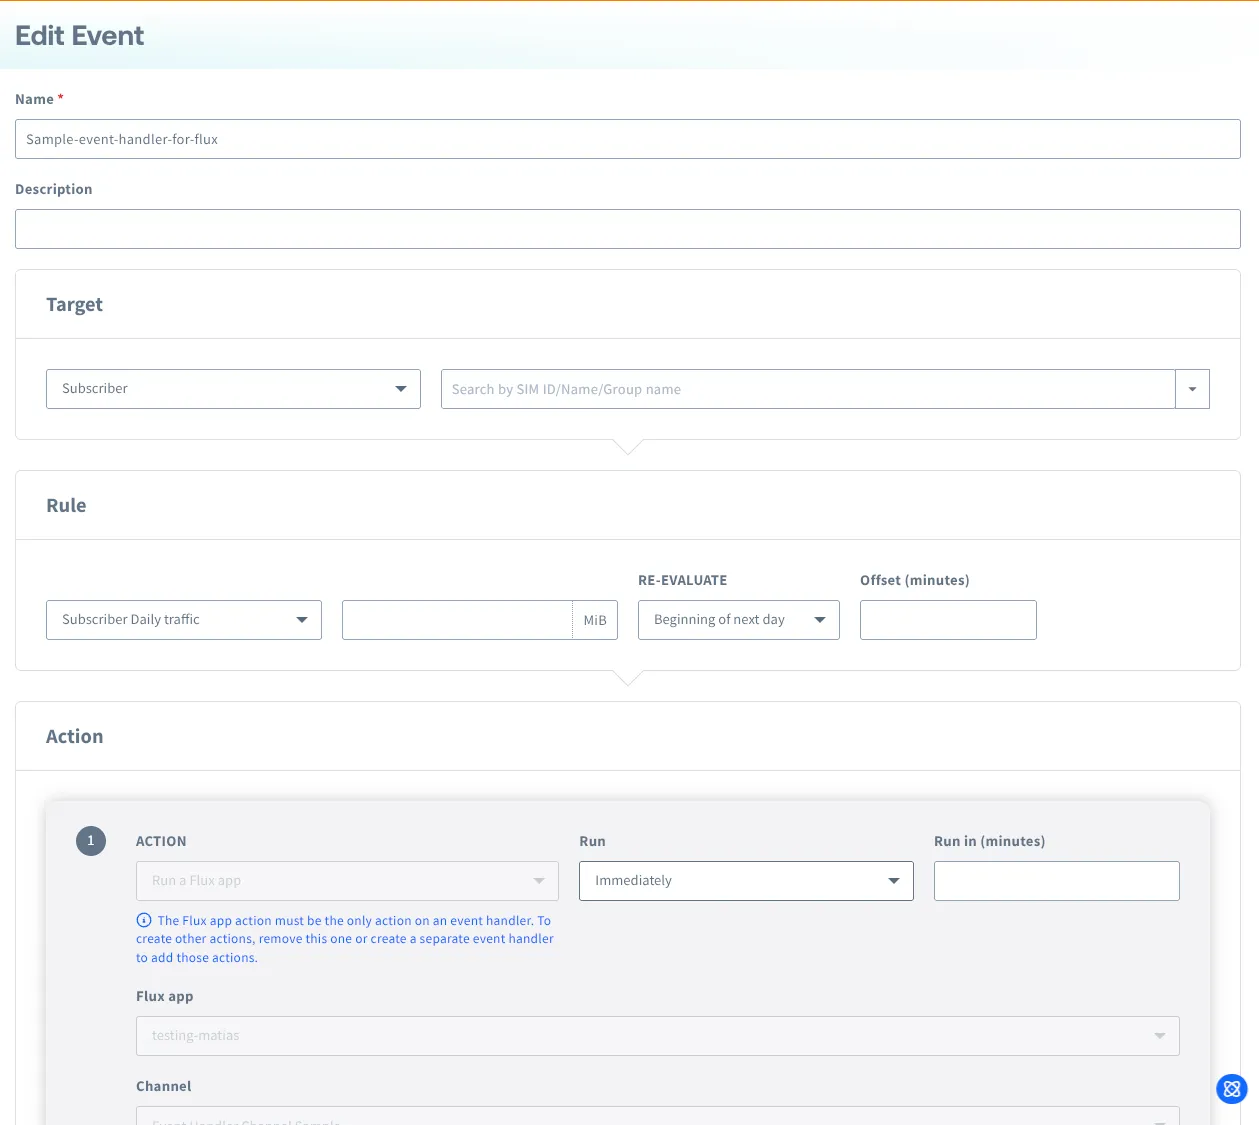This screenshot has width=1259, height=1125.
Task: Open the Run Immediately dropdown
Action: point(746,881)
